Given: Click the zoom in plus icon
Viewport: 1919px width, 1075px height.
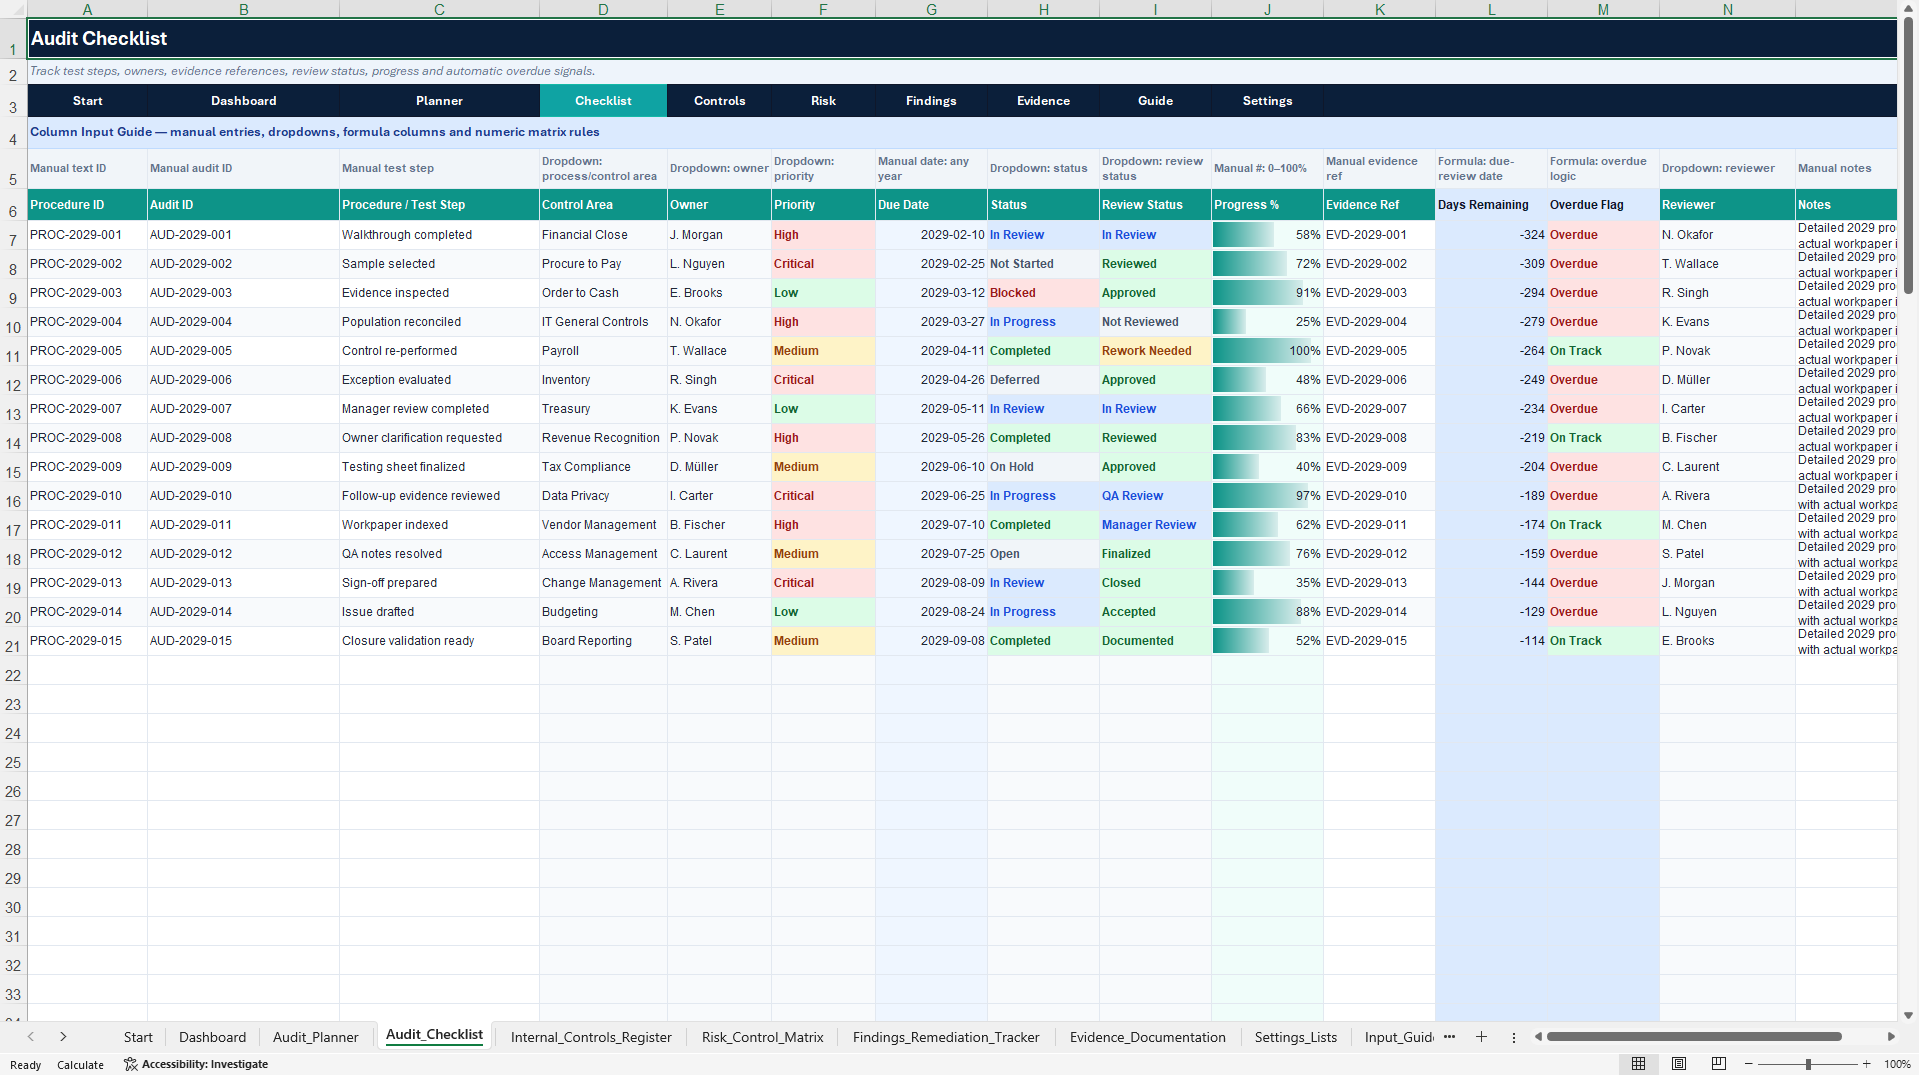Looking at the screenshot, I should [1866, 1064].
